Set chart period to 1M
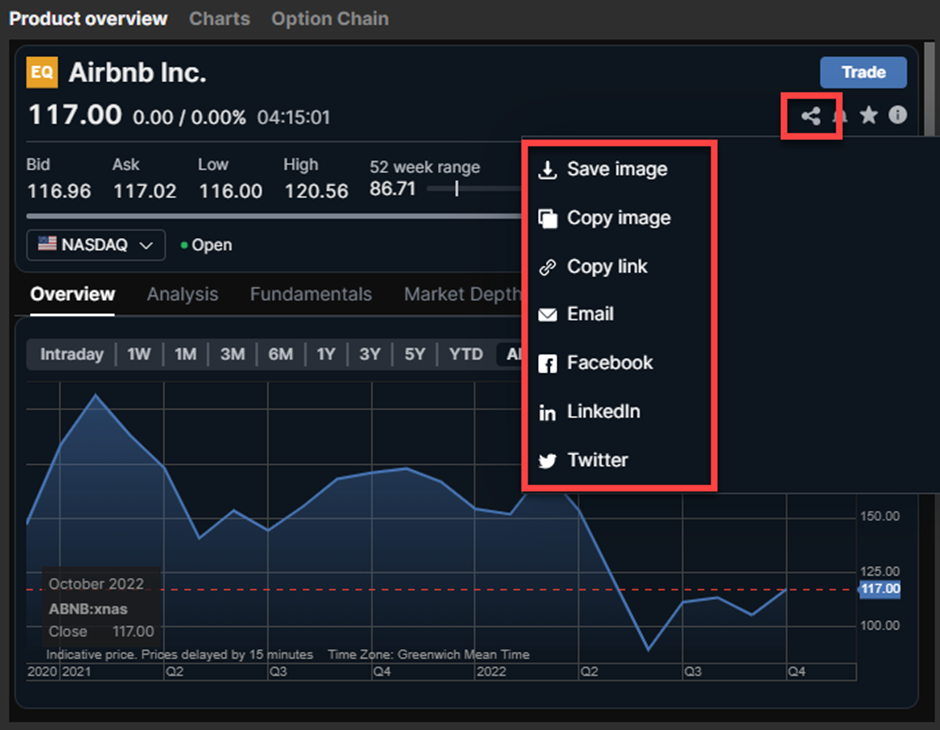Image resolution: width=940 pixels, height=730 pixels. [x=185, y=354]
